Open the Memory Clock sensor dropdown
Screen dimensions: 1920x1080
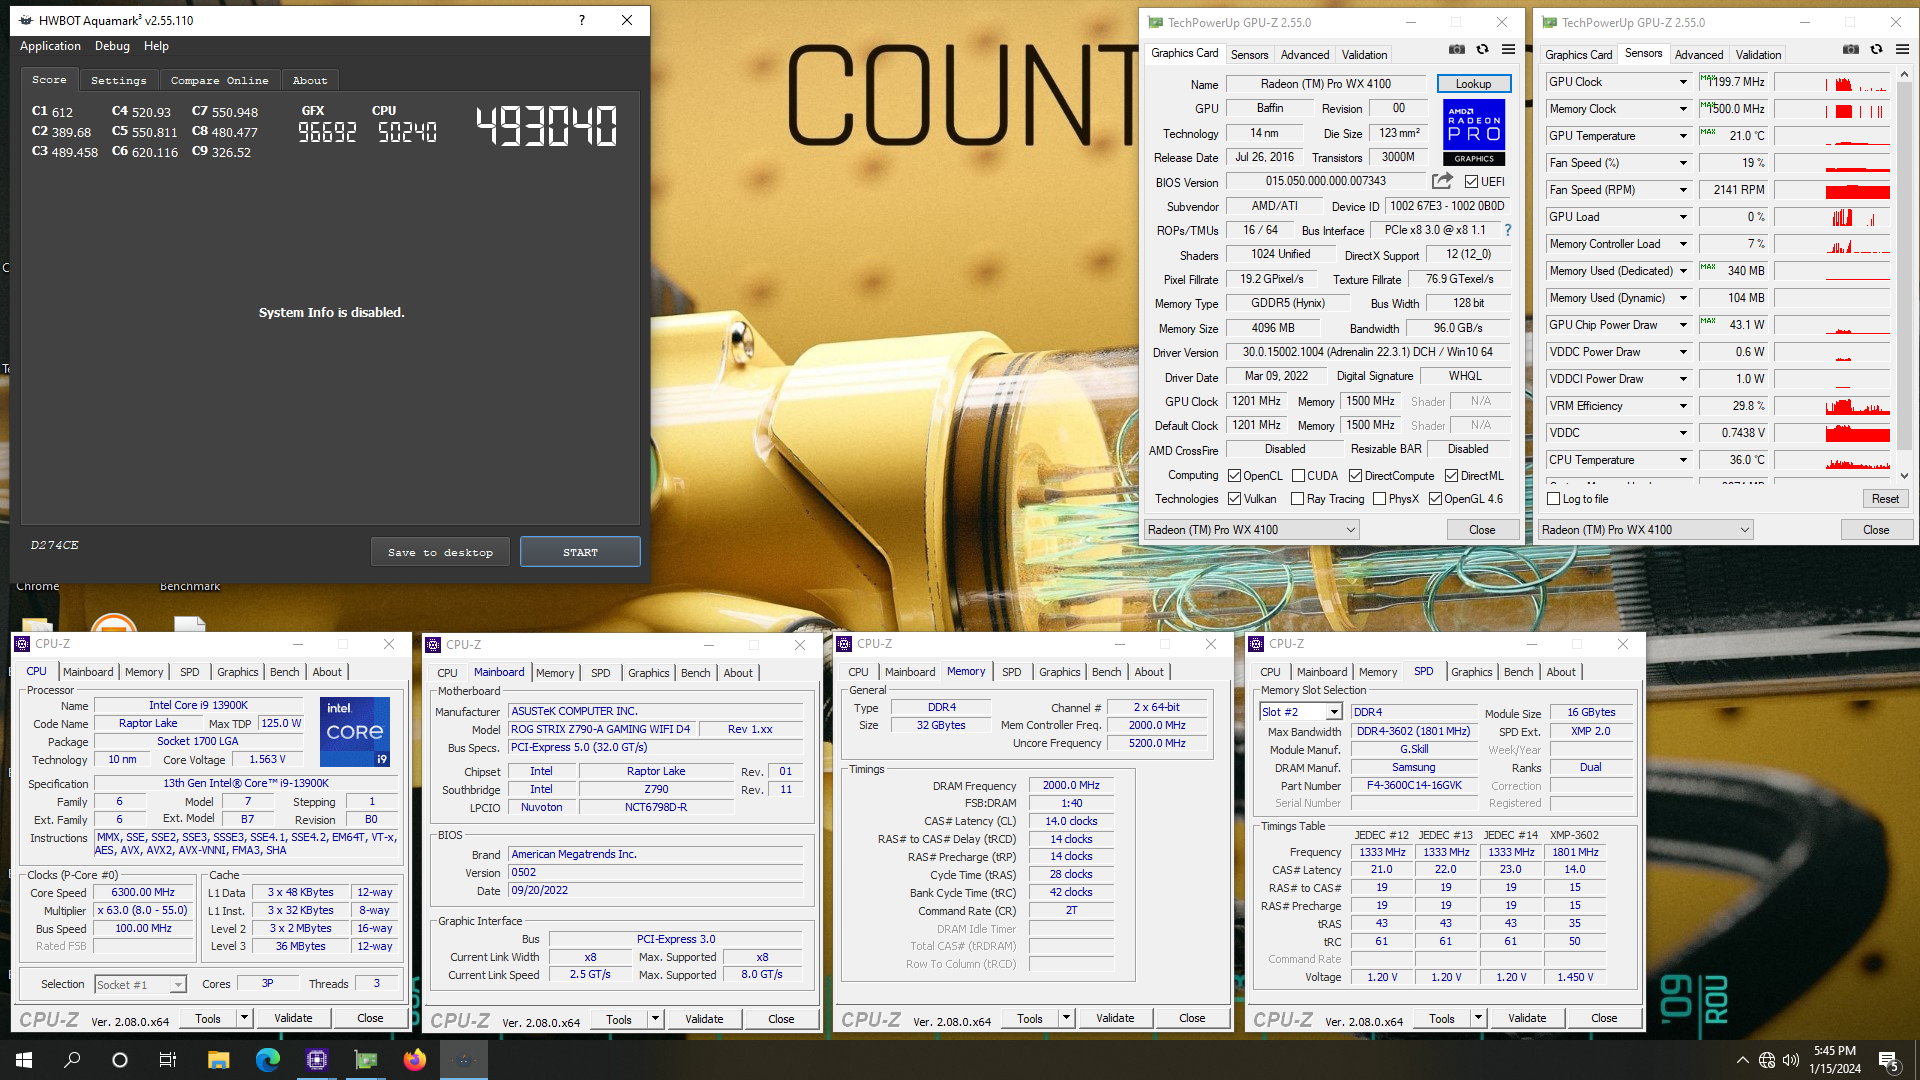(x=1683, y=109)
